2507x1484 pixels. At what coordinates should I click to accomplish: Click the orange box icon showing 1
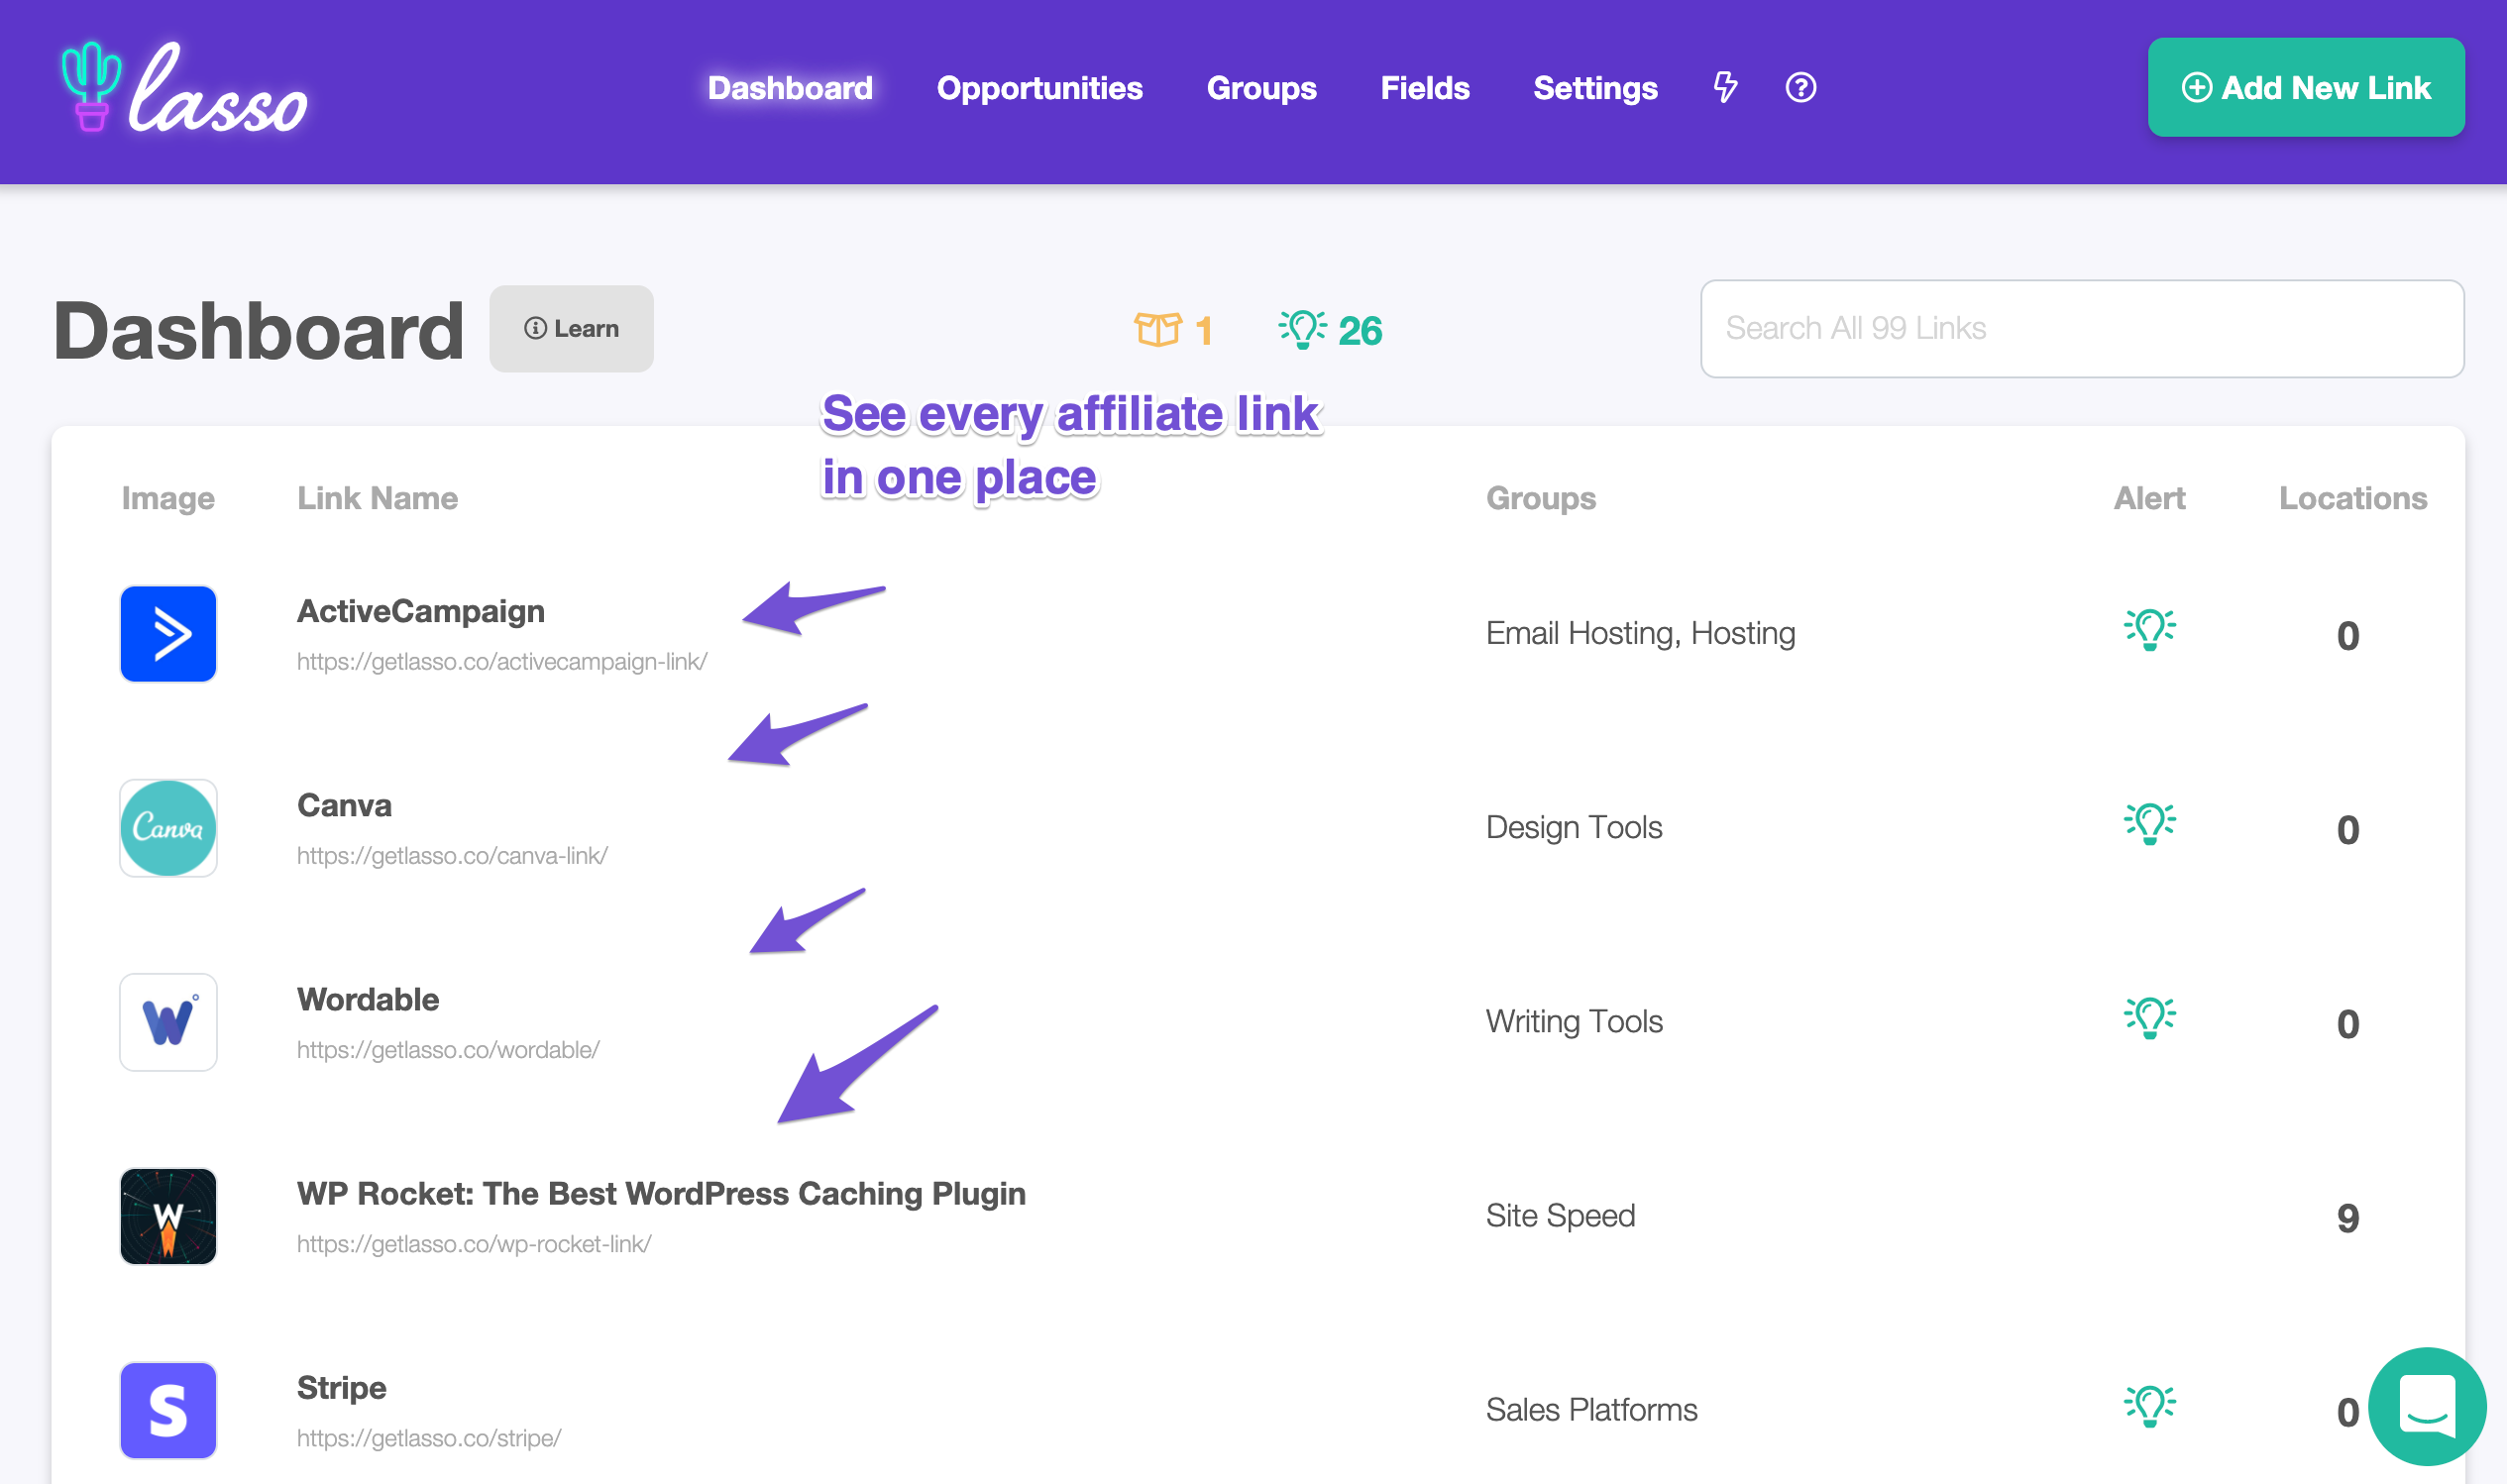pyautogui.click(x=1173, y=330)
